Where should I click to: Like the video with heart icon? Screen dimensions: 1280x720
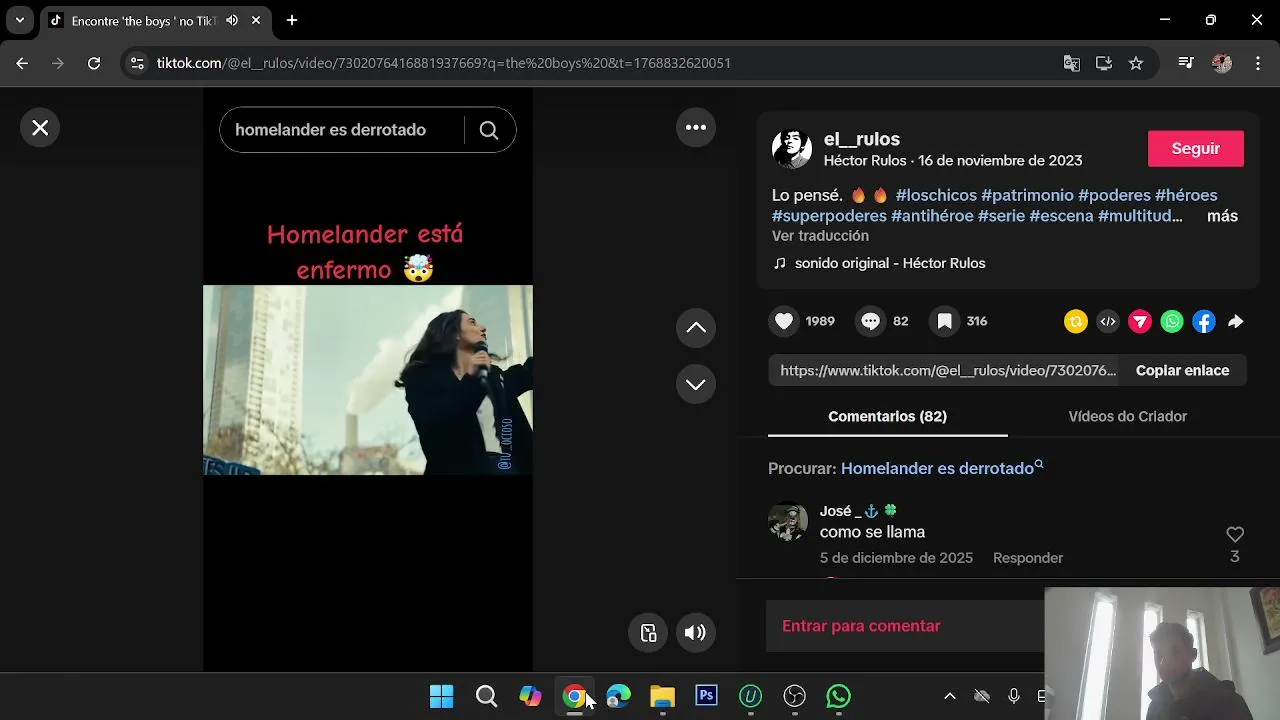point(784,321)
